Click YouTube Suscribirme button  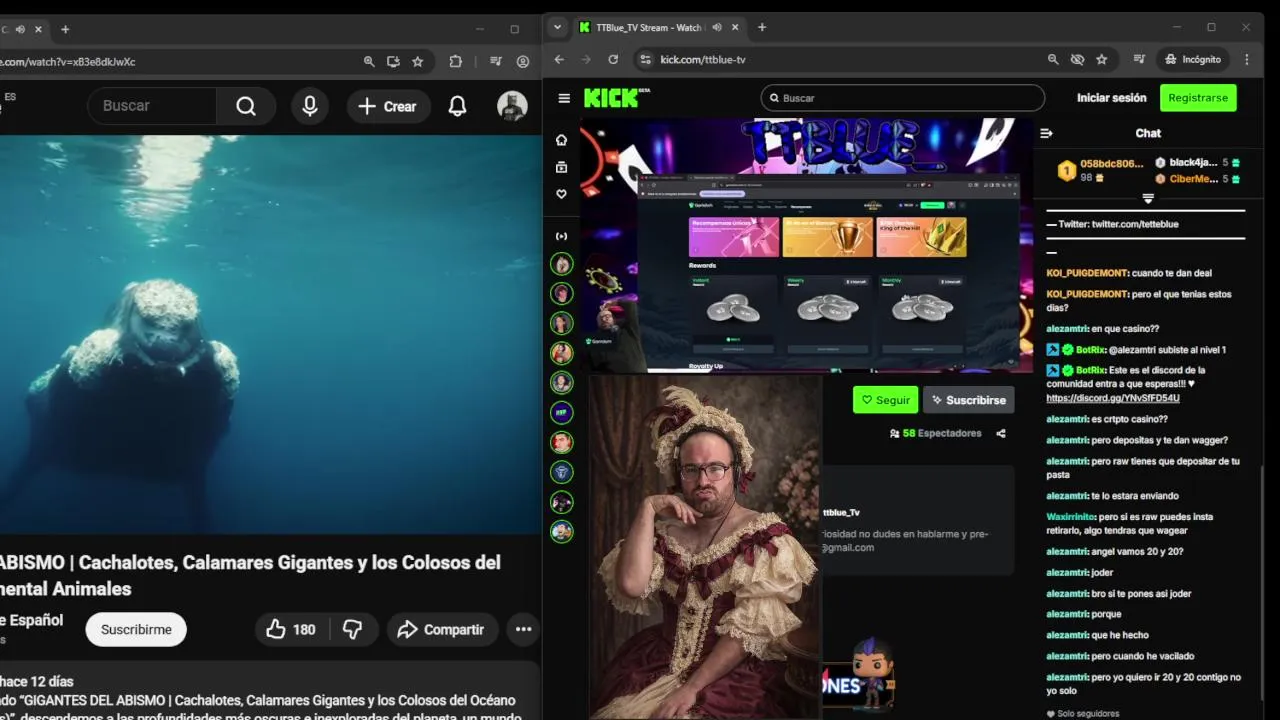[136, 629]
